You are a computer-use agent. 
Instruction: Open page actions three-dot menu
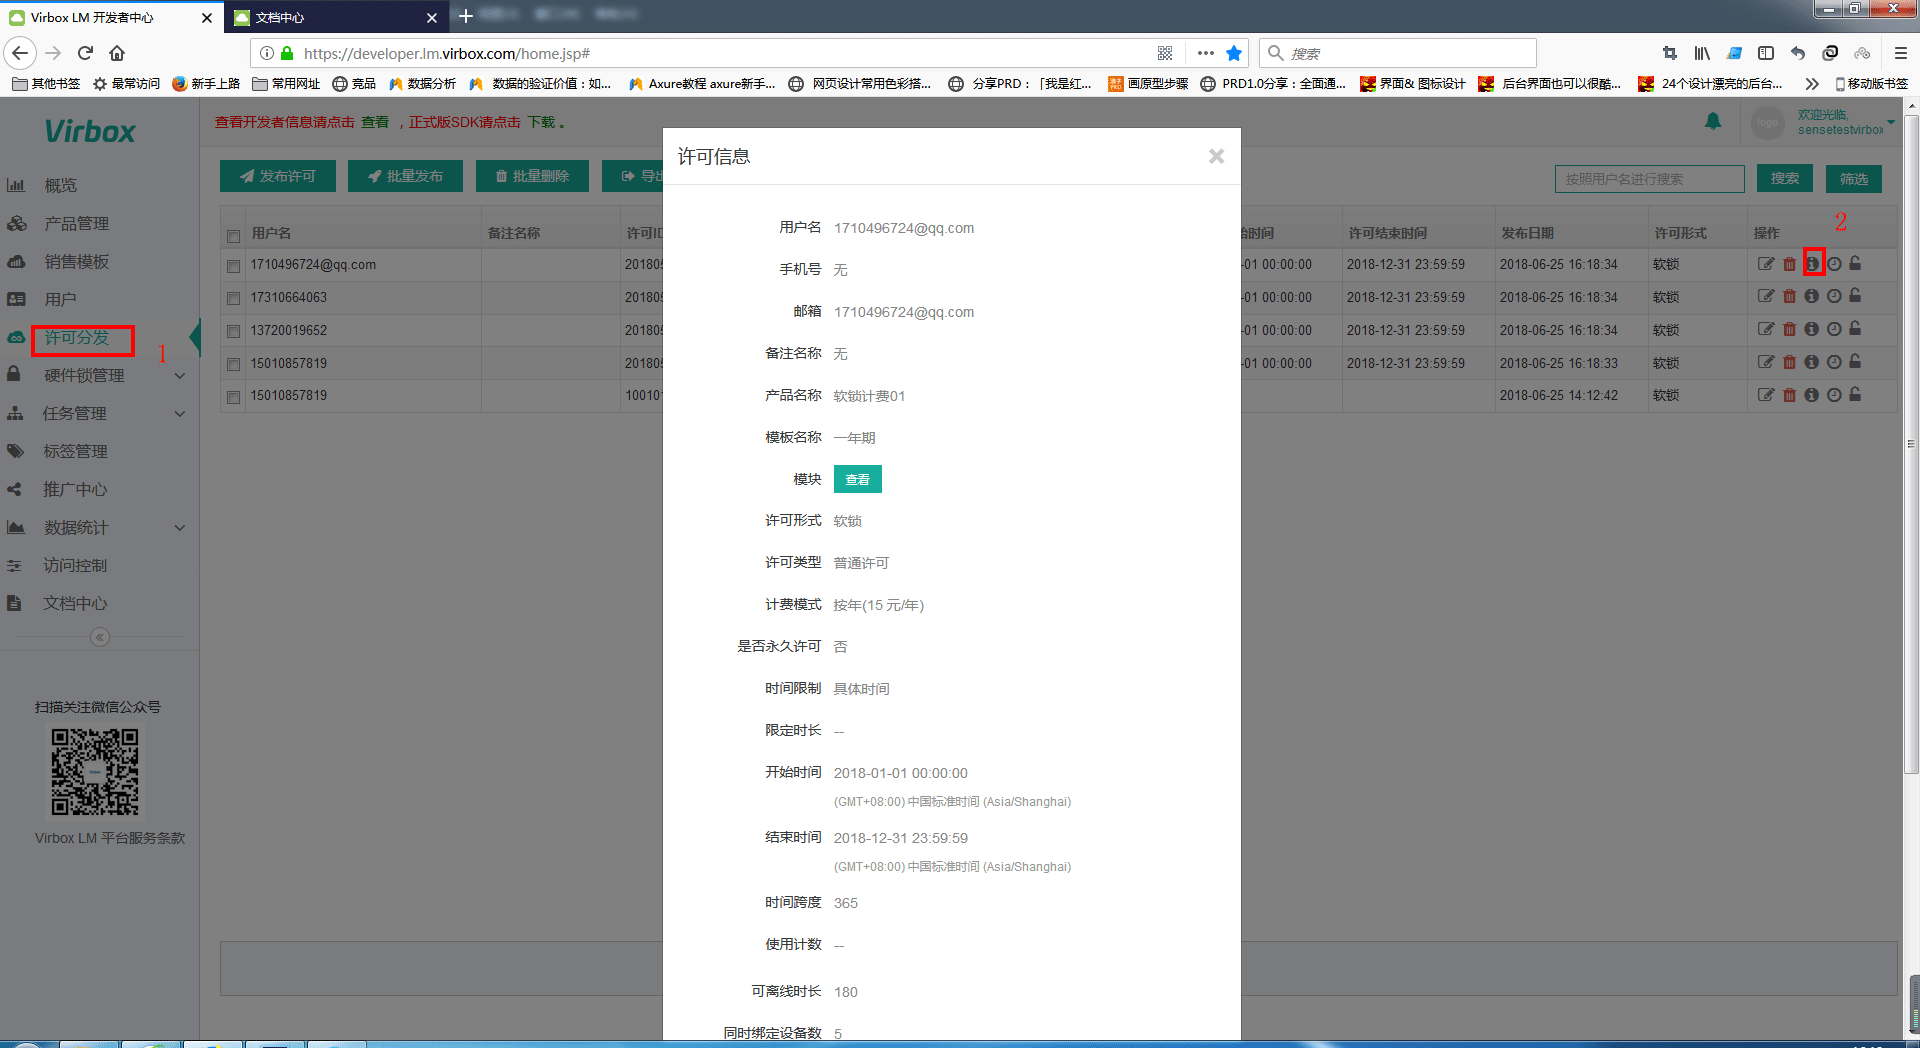coord(1206,53)
